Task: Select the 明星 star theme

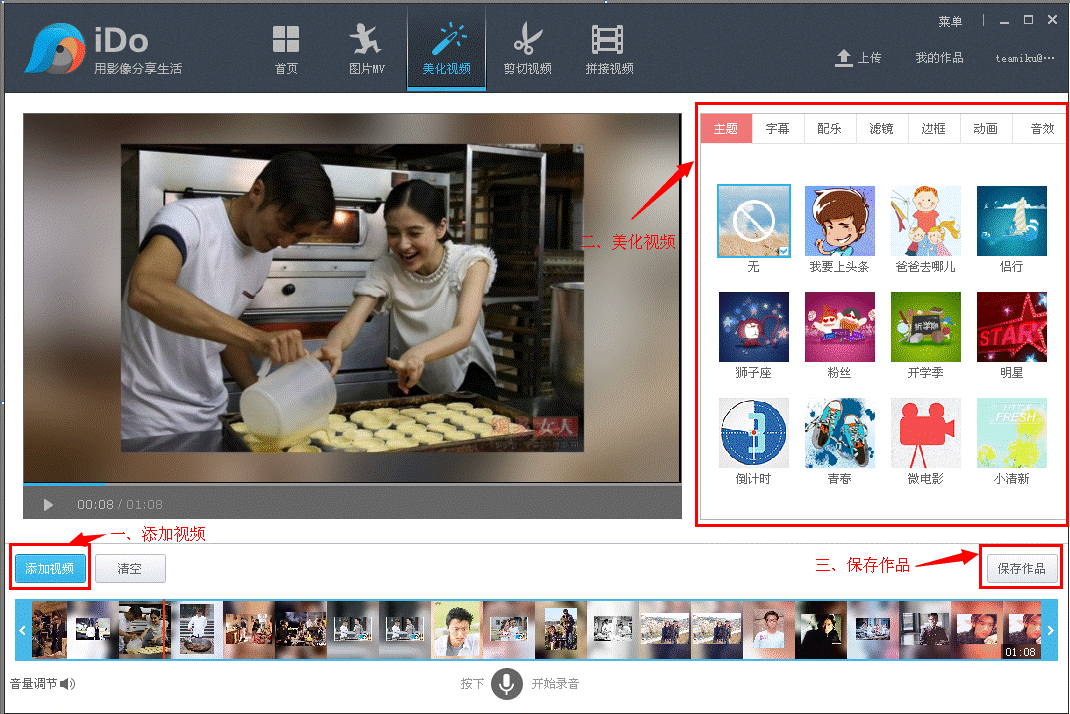Action: point(1011,327)
